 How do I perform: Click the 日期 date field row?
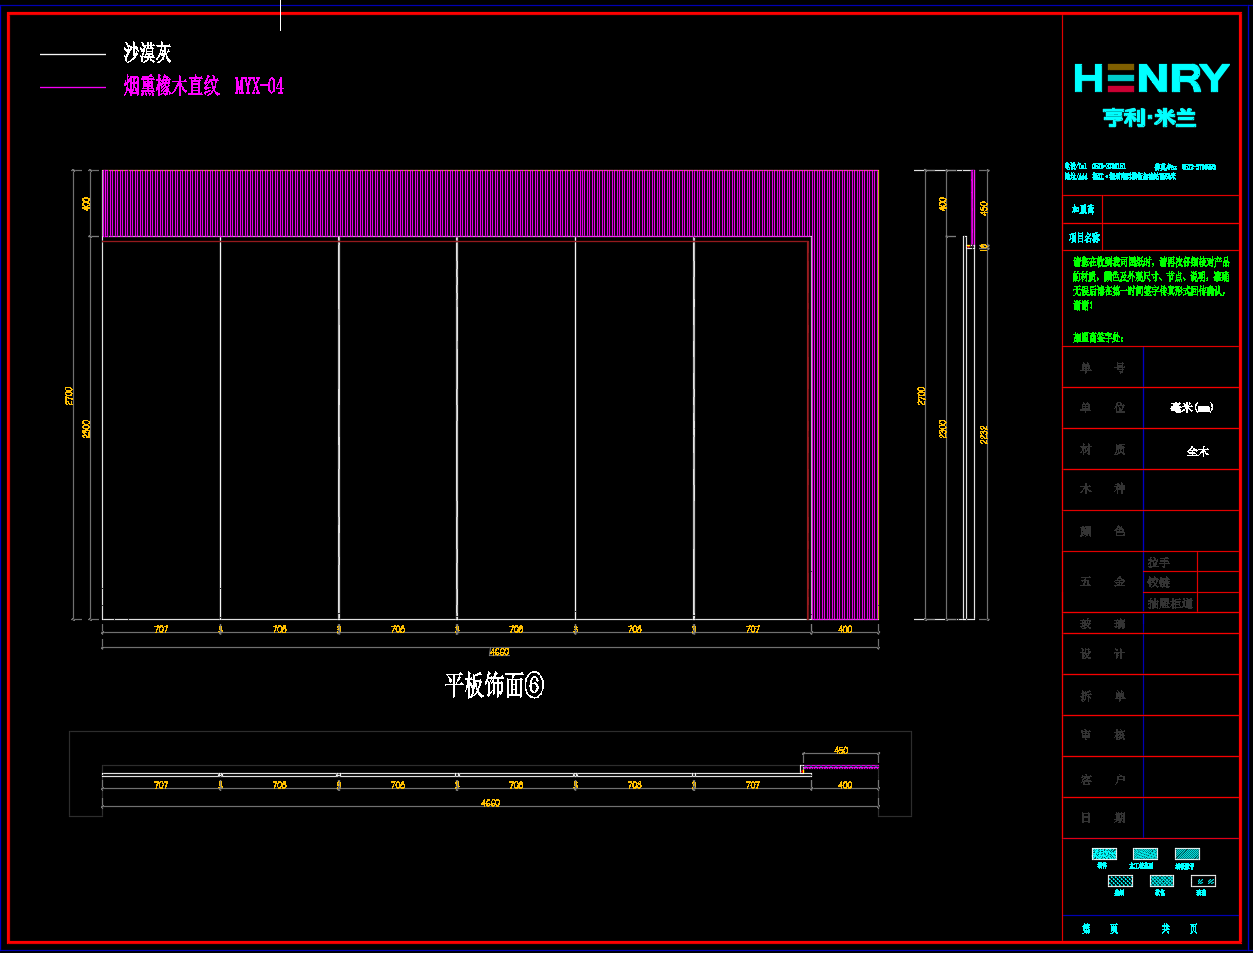coord(1150,818)
